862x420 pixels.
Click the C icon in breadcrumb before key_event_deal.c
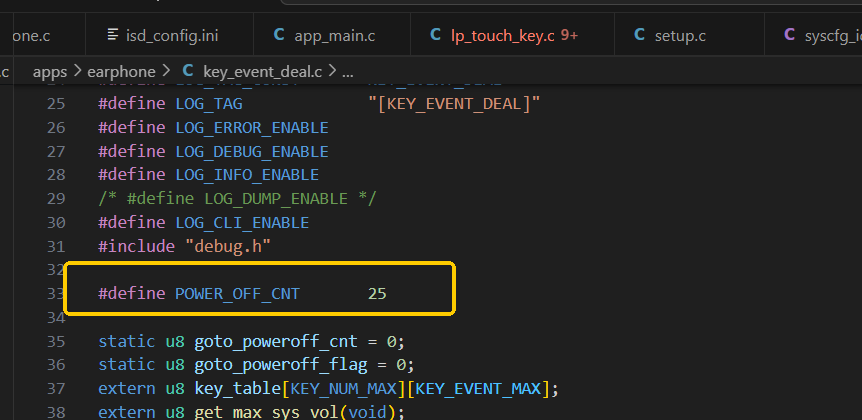(188, 71)
